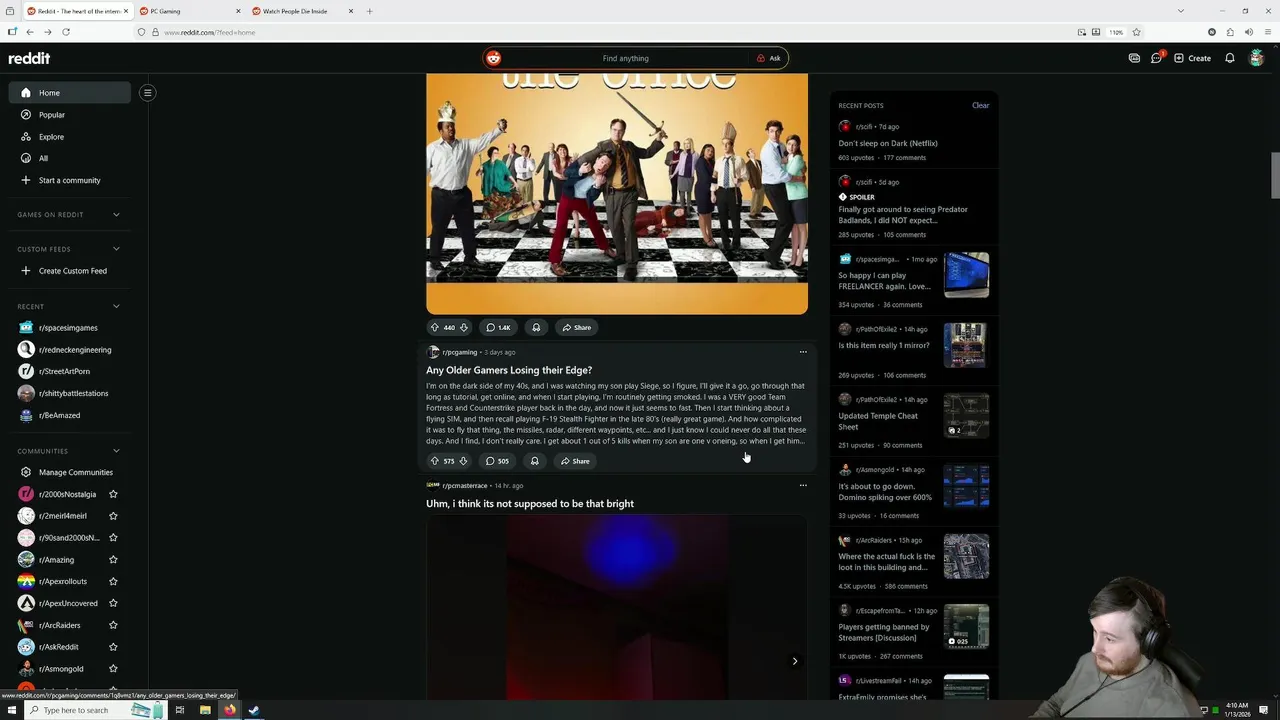Favorite r/2meirl4meirl with star

(x=113, y=516)
